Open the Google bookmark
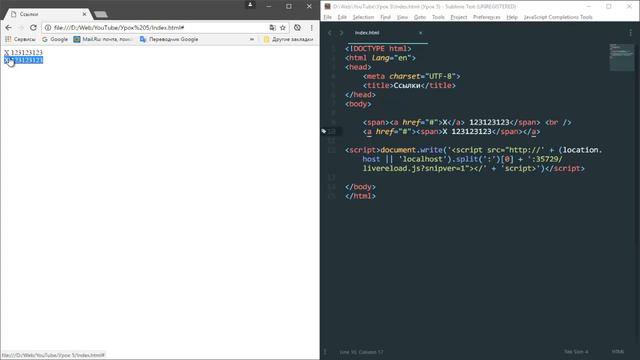The width and height of the screenshot is (640, 360). click(55, 39)
